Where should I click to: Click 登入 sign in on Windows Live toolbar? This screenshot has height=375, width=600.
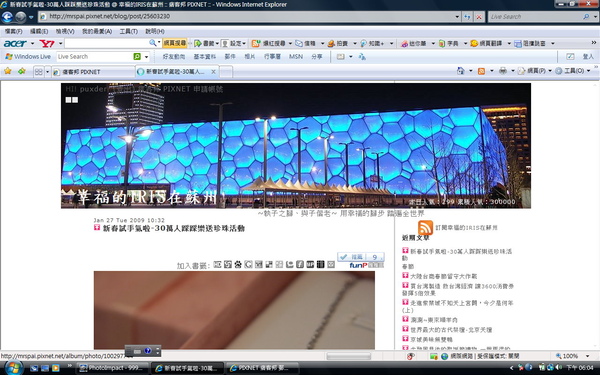pos(588,57)
